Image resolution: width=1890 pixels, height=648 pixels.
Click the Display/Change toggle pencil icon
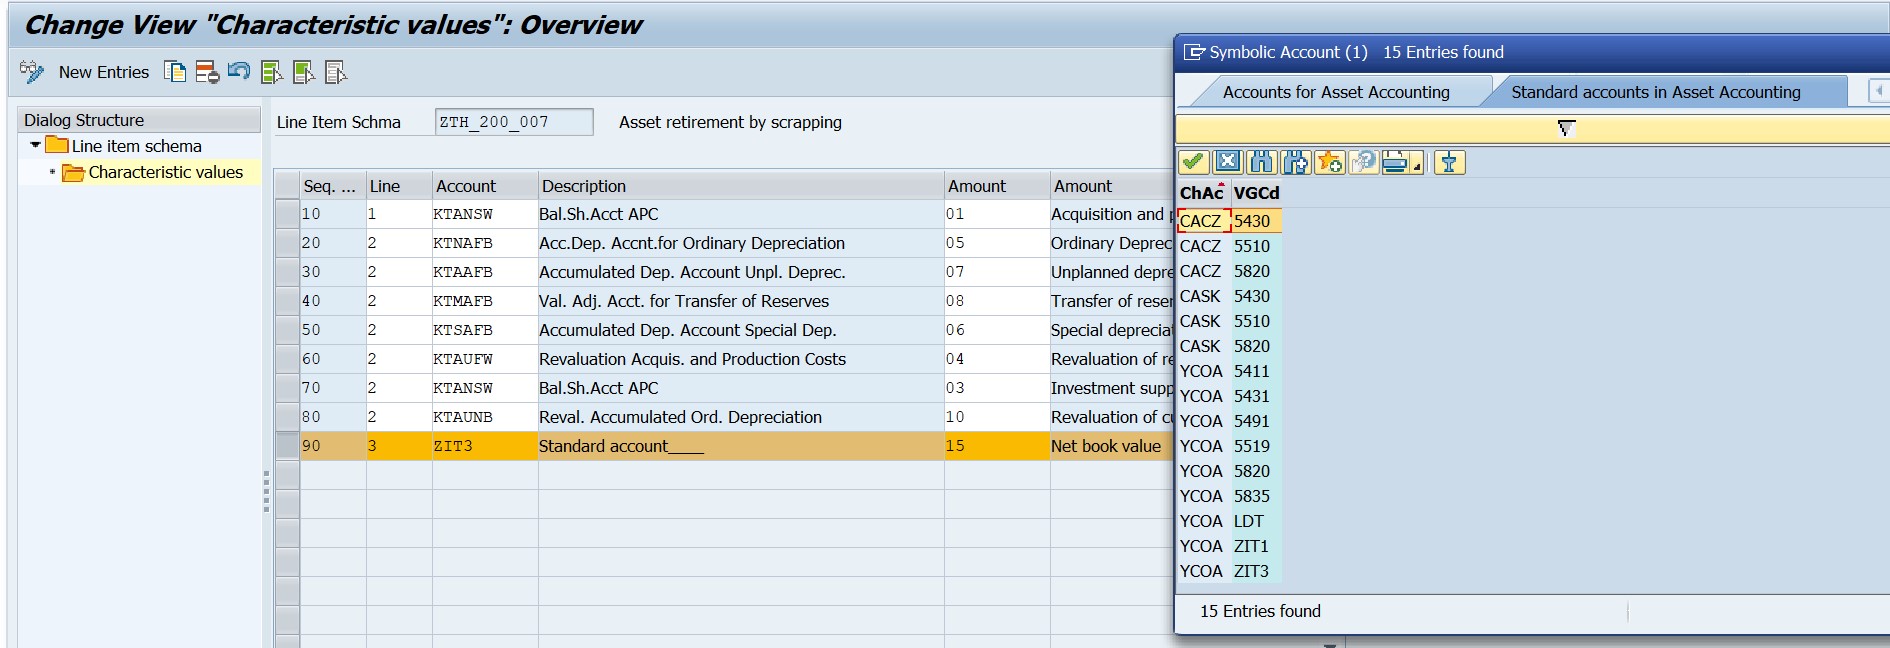pos(32,72)
